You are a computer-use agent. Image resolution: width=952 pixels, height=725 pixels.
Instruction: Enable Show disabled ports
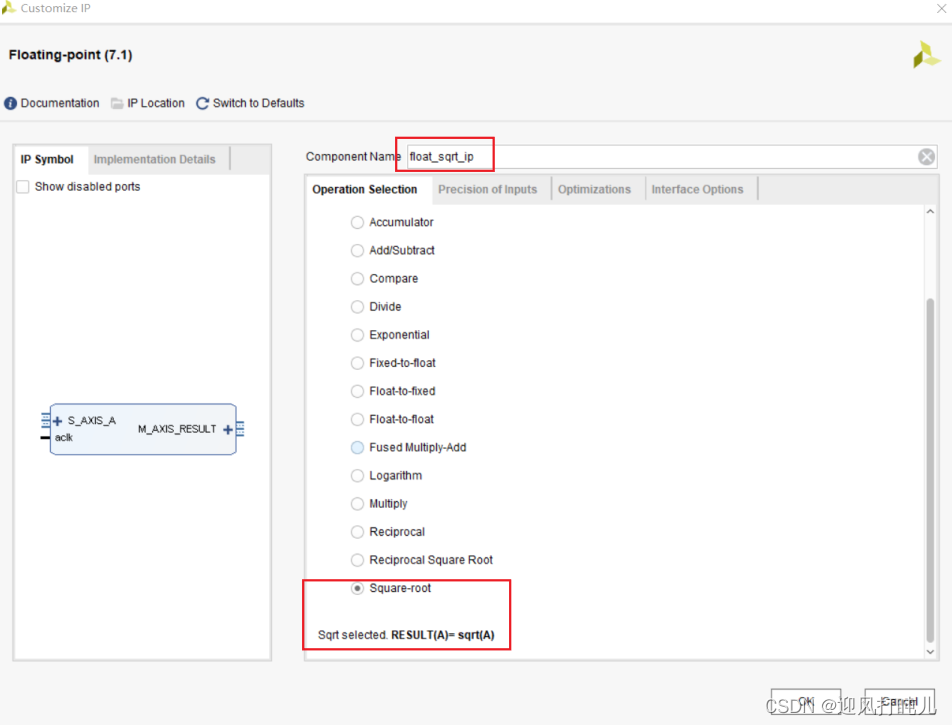tap(22, 186)
